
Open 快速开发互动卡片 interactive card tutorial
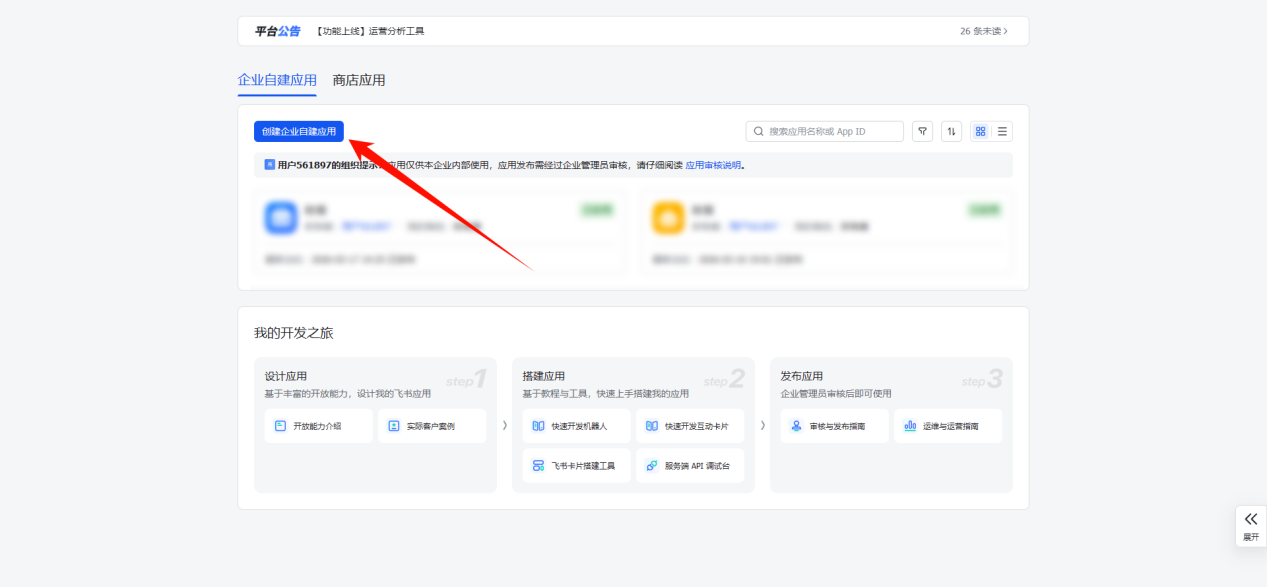pyautogui.click(x=690, y=426)
